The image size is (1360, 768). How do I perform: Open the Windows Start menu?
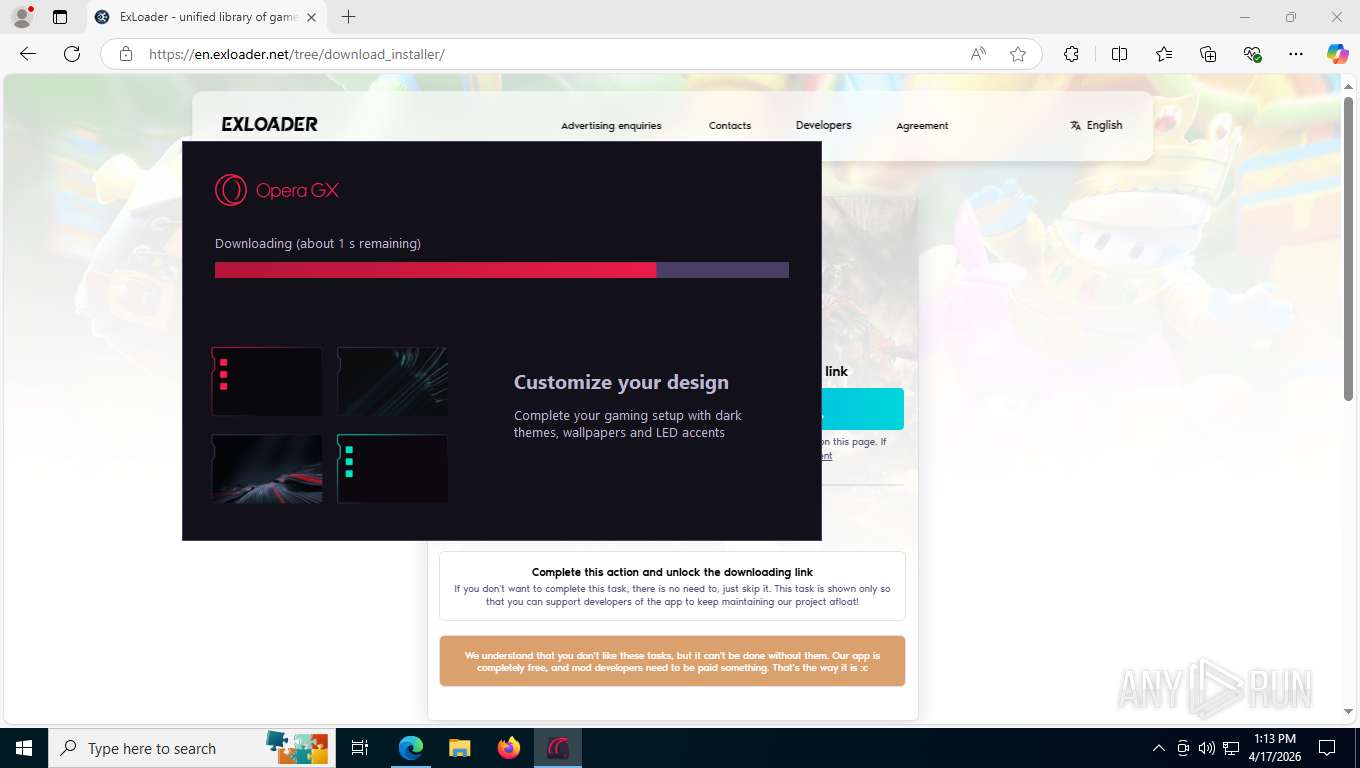[23, 748]
